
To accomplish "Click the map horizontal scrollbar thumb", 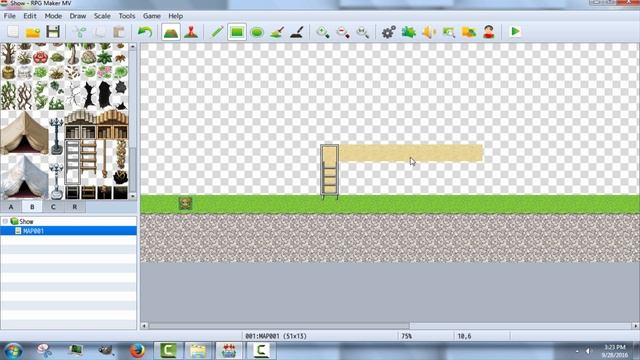I will tap(279, 326).
